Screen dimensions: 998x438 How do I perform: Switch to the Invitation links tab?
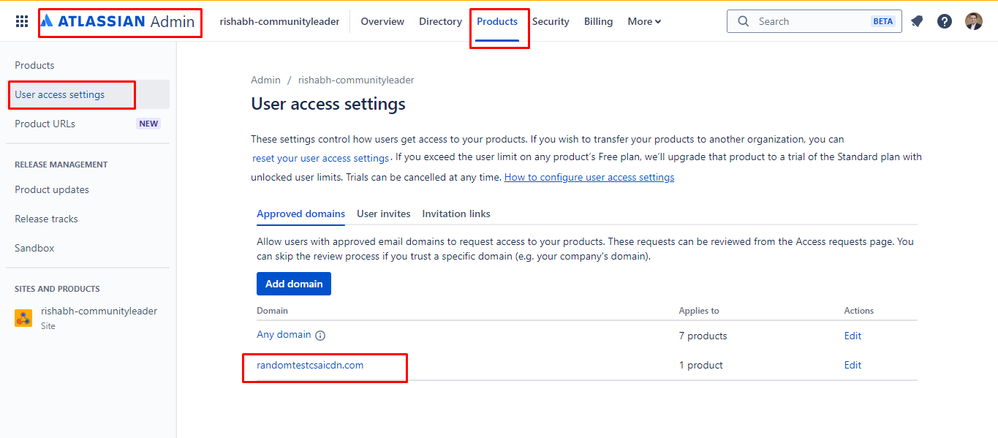456,214
